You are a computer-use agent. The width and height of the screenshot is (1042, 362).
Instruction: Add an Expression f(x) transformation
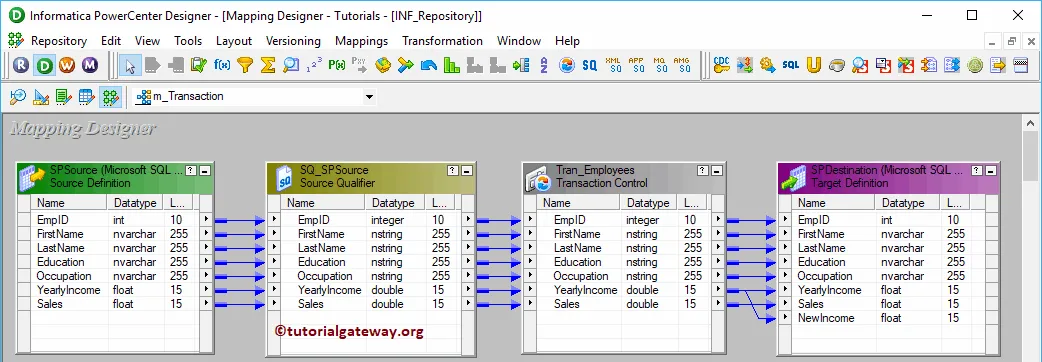222,65
